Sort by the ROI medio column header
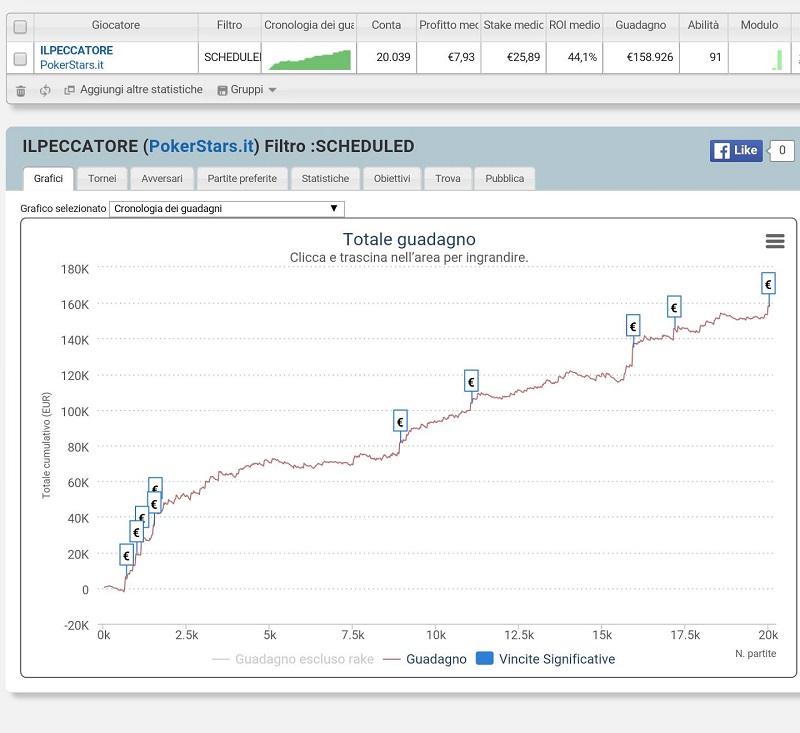Screen dimensions: 800x733 click(x=574, y=25)
